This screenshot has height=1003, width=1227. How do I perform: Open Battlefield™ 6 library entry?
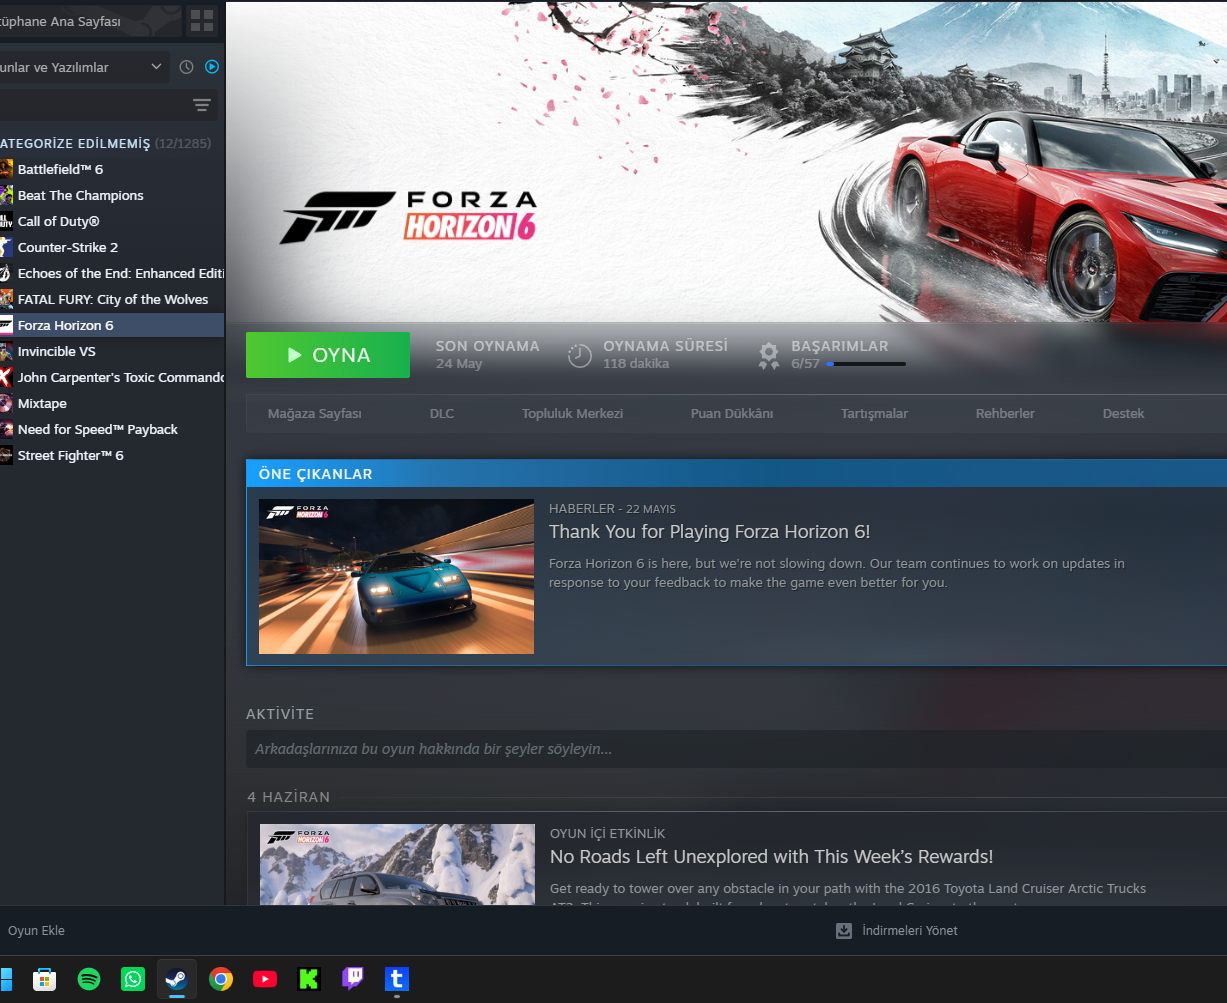click(112, 169)
